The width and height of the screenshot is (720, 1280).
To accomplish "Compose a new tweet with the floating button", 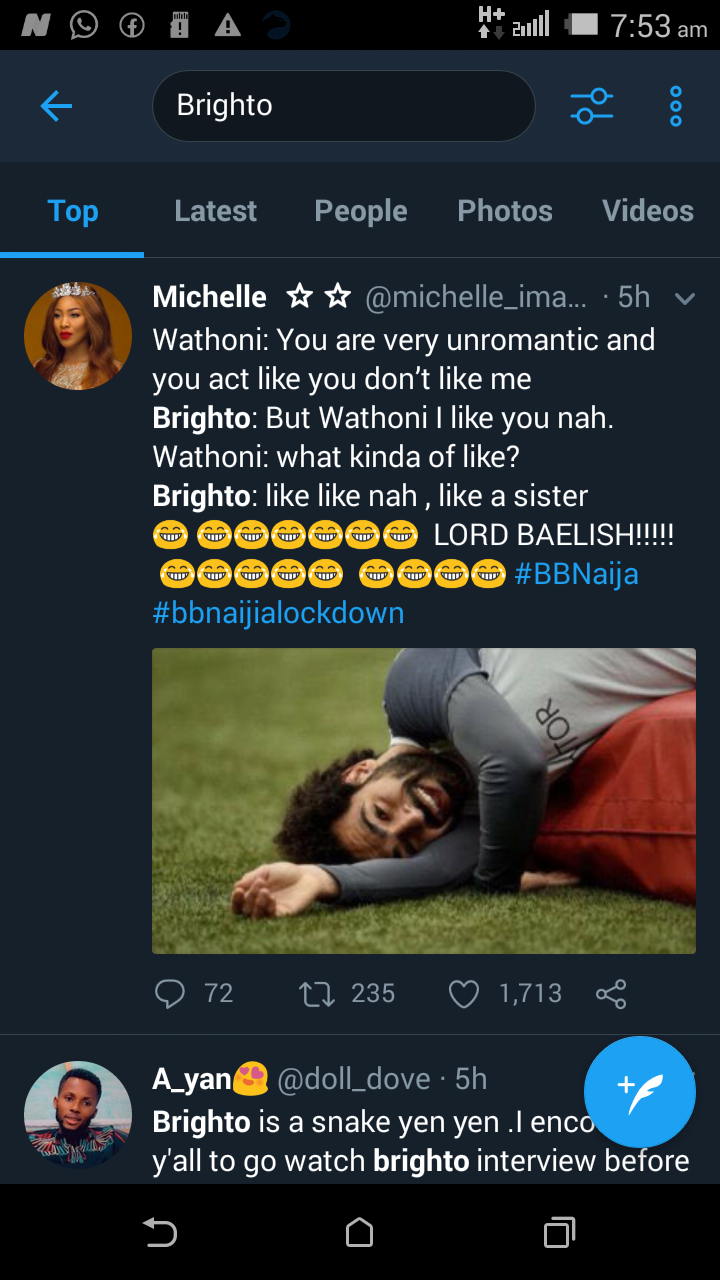I will click(x=639, y=1091).
